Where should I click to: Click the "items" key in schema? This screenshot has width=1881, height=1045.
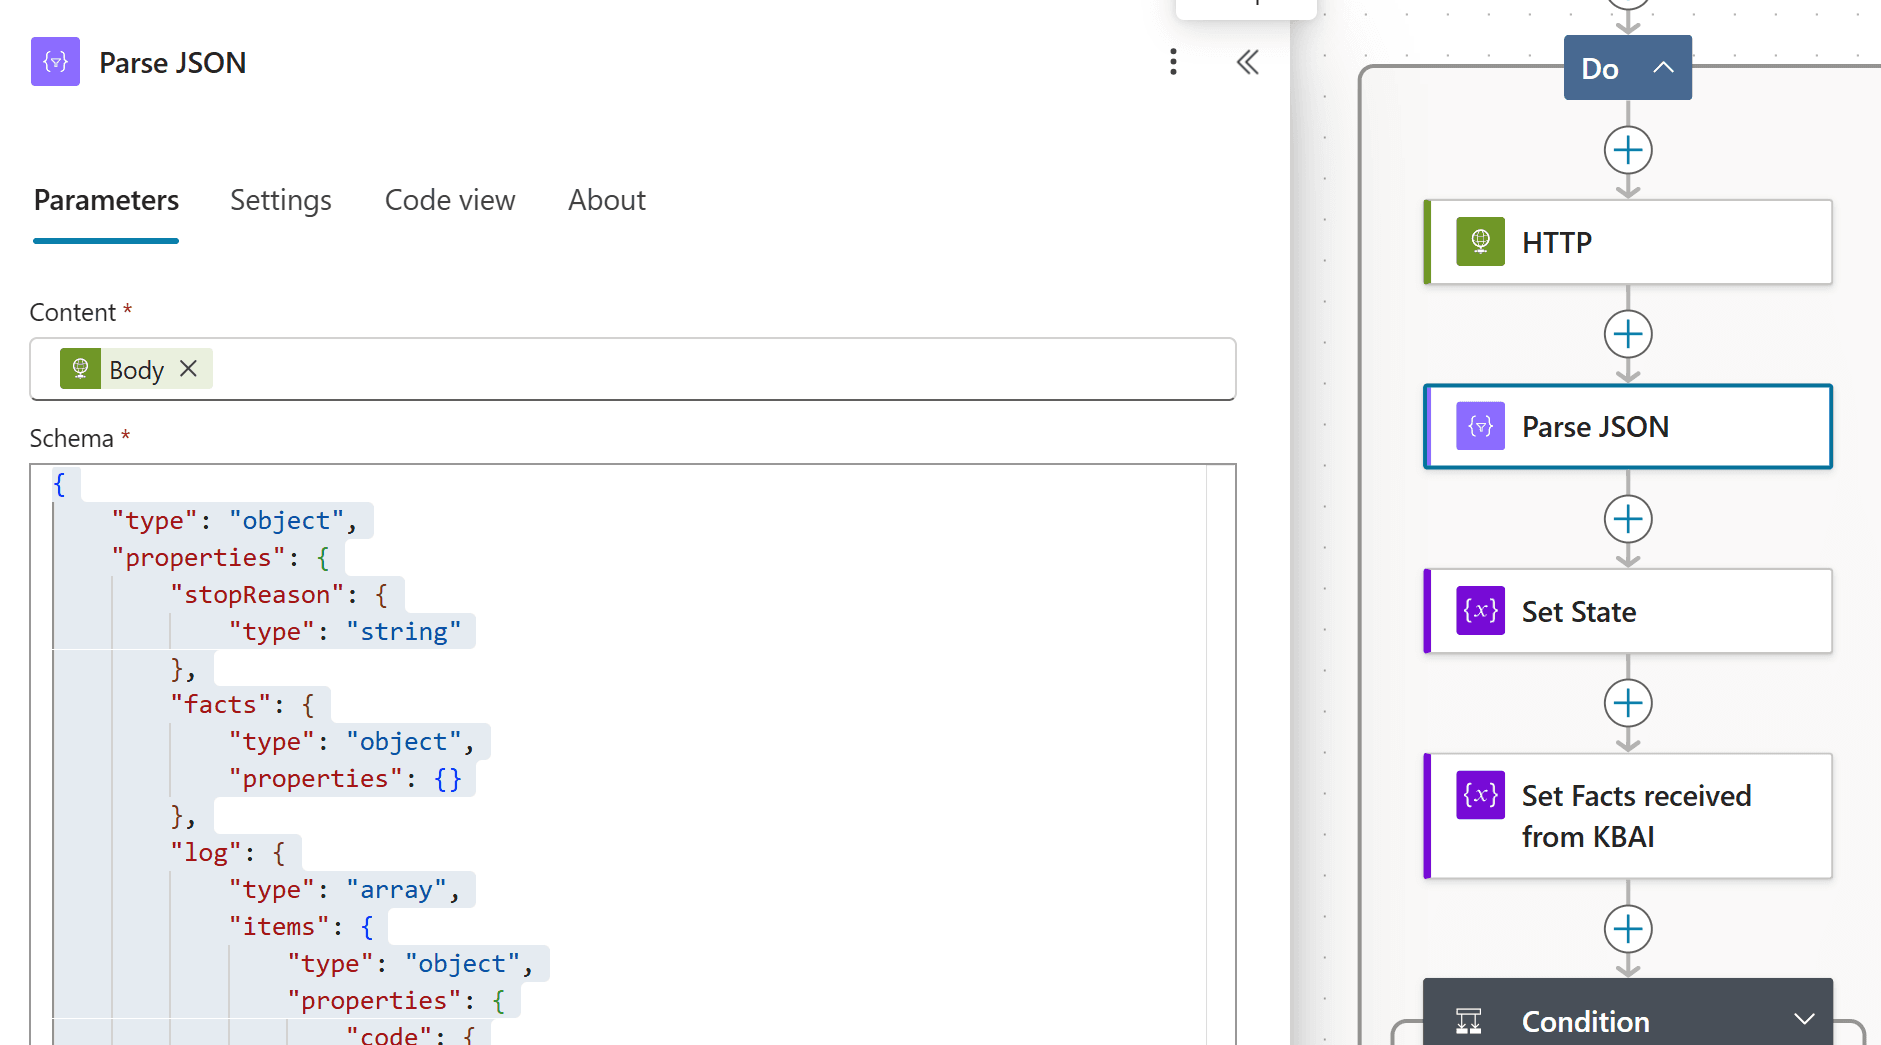[x=279, y=927]
